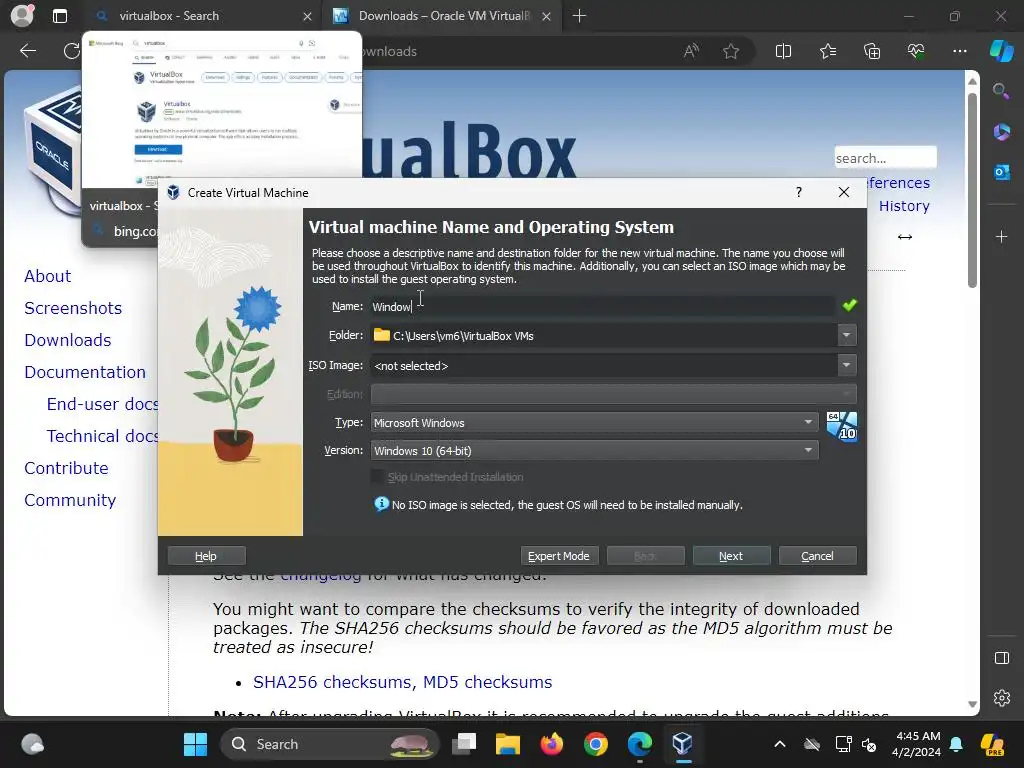Viewport: 1024px width, 768px height.
Task: Open the Downloads navigation link
Action: point(68,340)
